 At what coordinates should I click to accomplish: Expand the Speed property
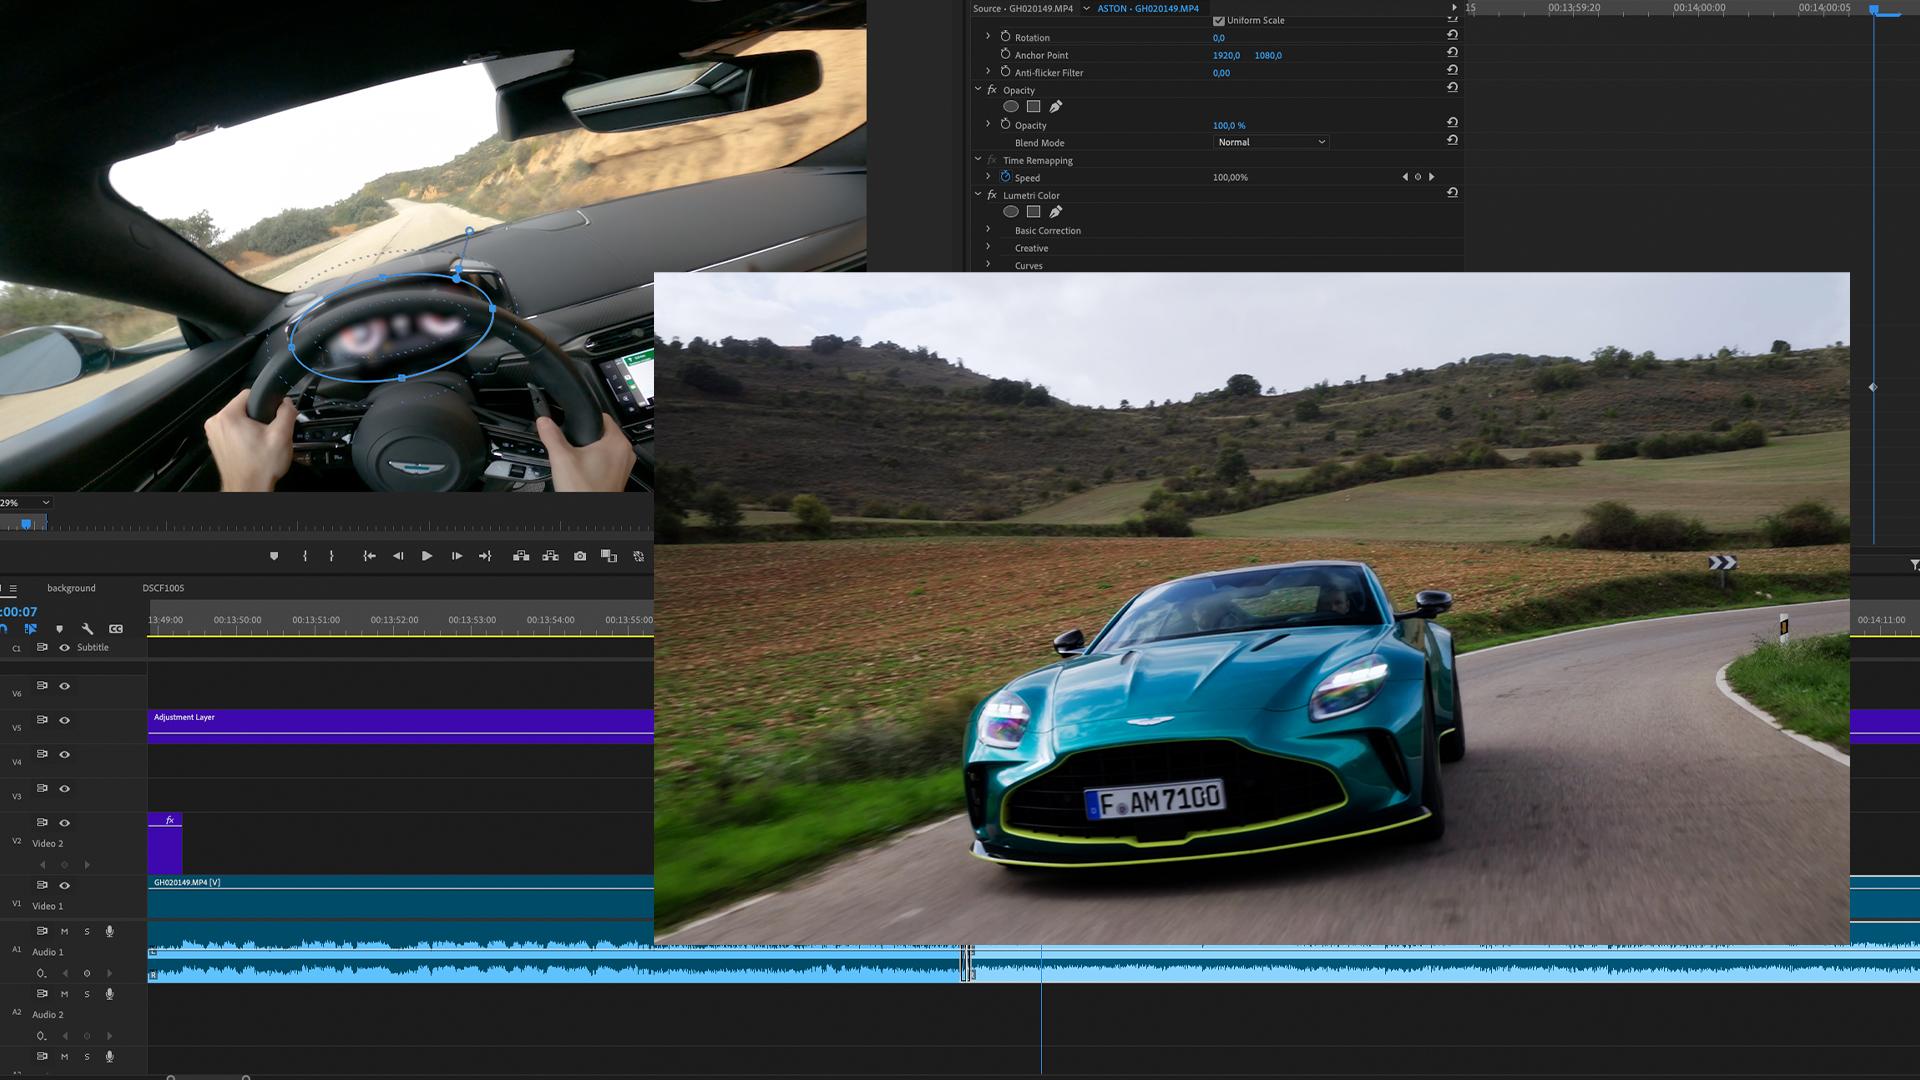[988, 176]
